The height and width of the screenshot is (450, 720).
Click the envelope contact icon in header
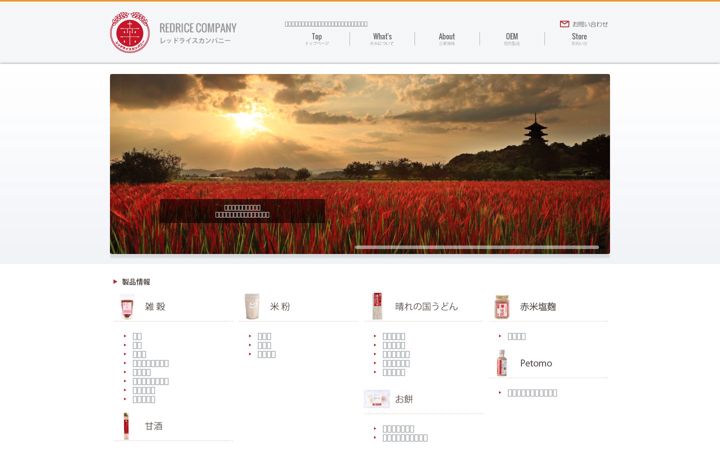[x=564, y=24]
